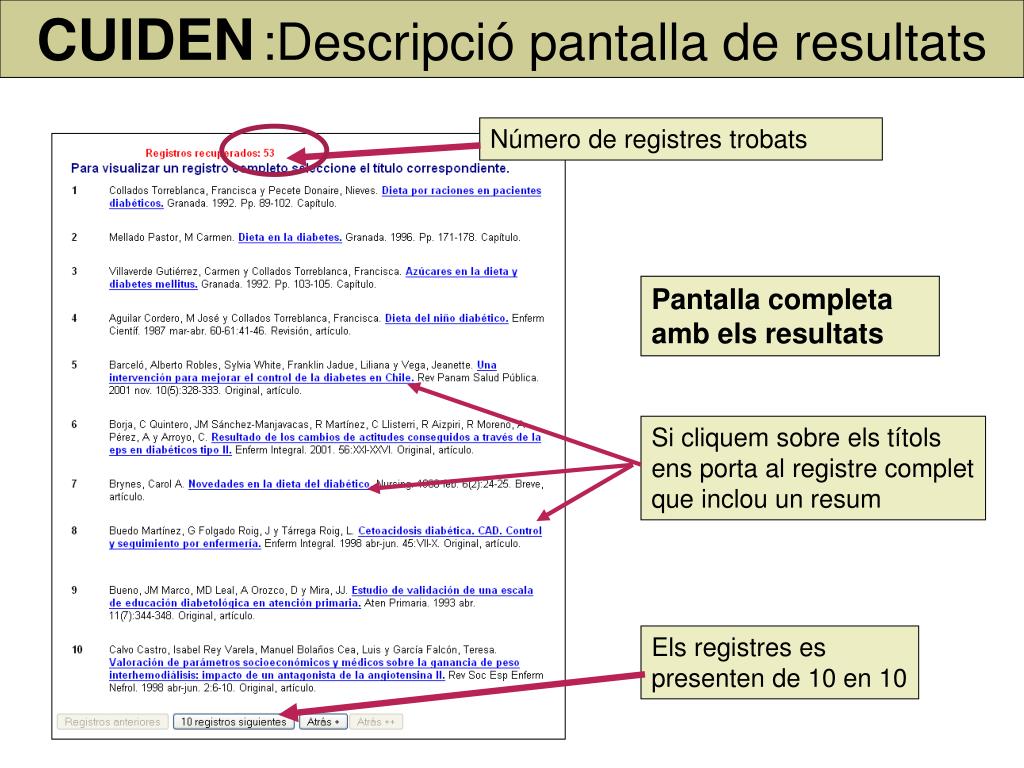Click the enabled "Atrás" button

click(x=323, y=722)
